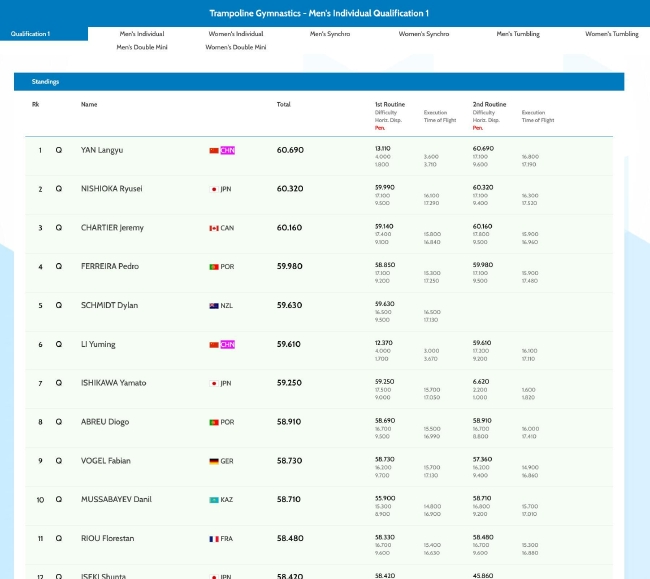This screenshot has height=579, width=650.
Task: Click 1st routine score 55.900
Action: point(385,498)
